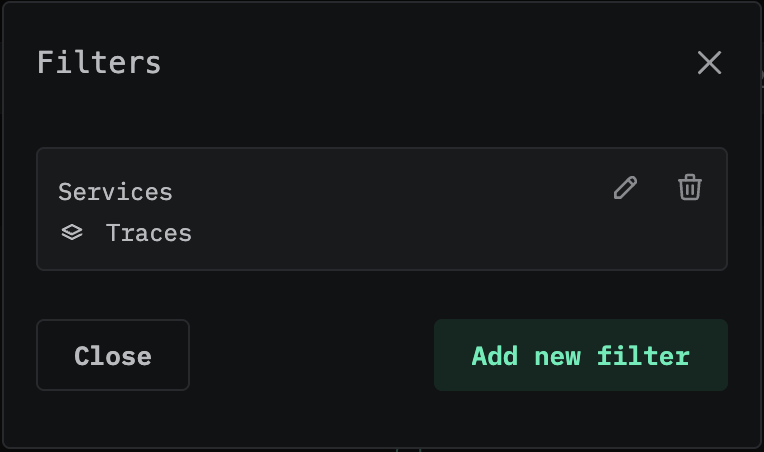This screenshot has width=764, height=452.
Task: Remove the Services Traces filter
Action: [690, 188]
